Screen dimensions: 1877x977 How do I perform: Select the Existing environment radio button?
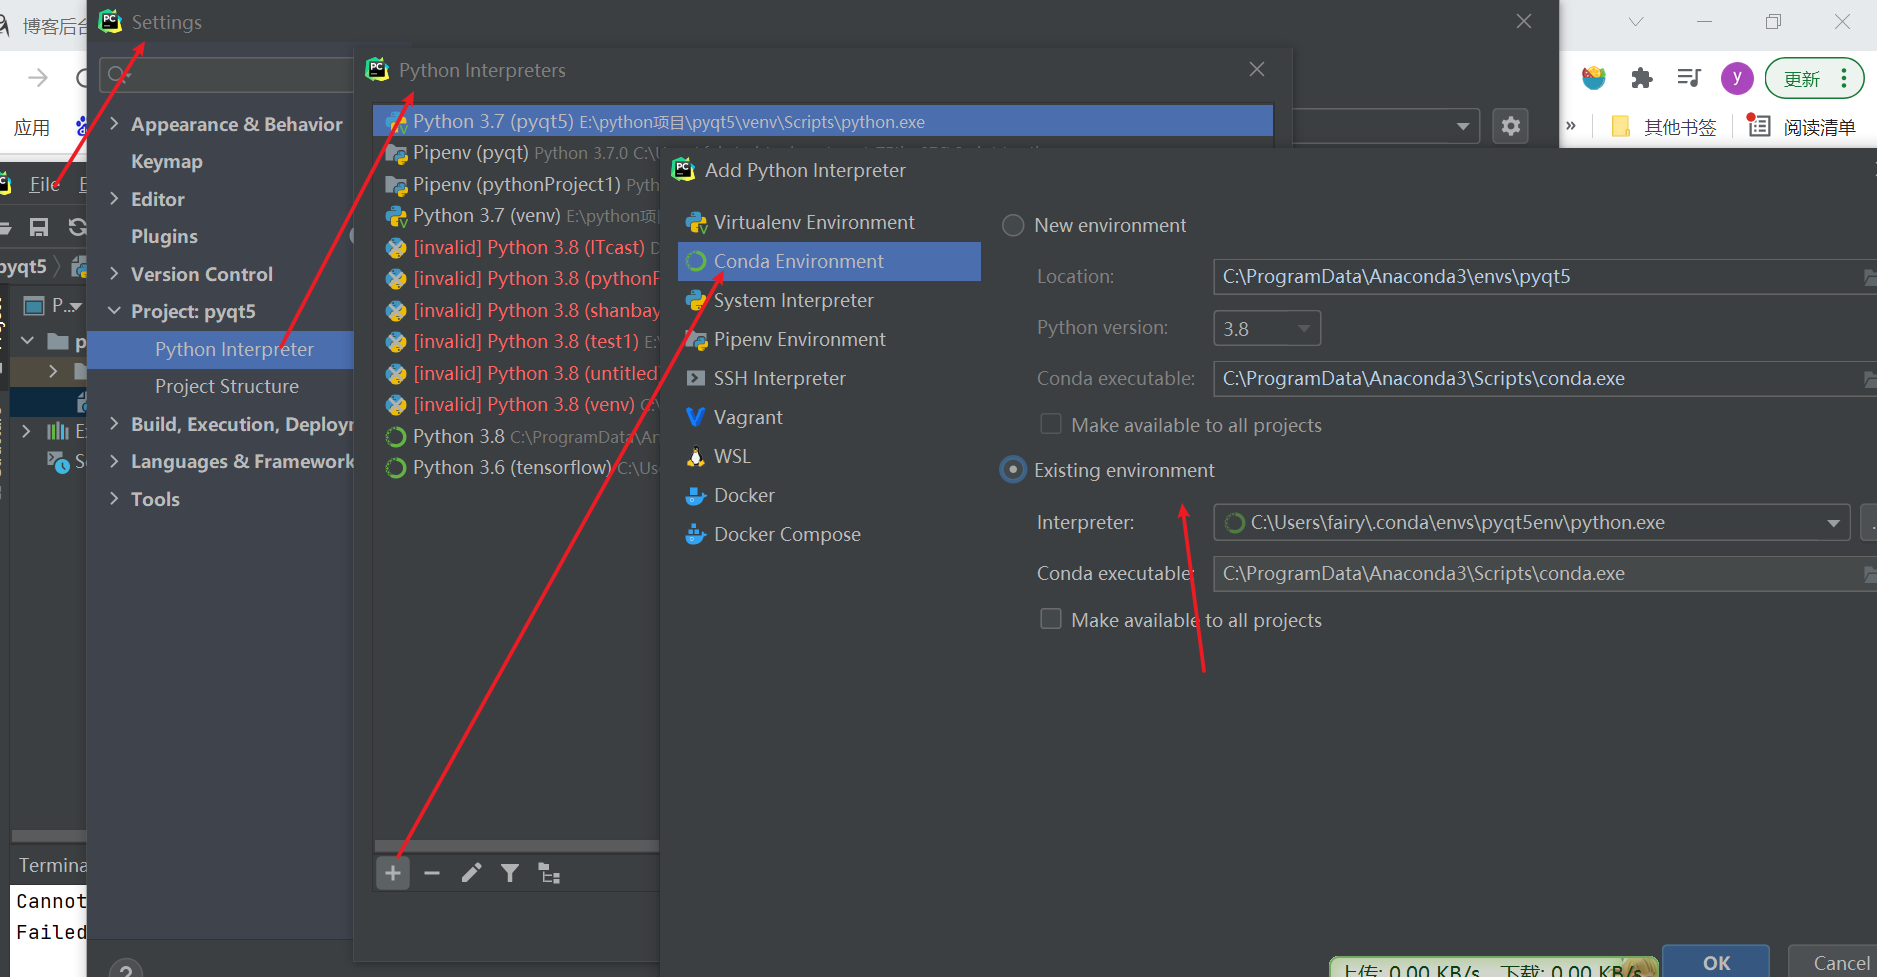pyautogui.click(x=1013, y=470)
